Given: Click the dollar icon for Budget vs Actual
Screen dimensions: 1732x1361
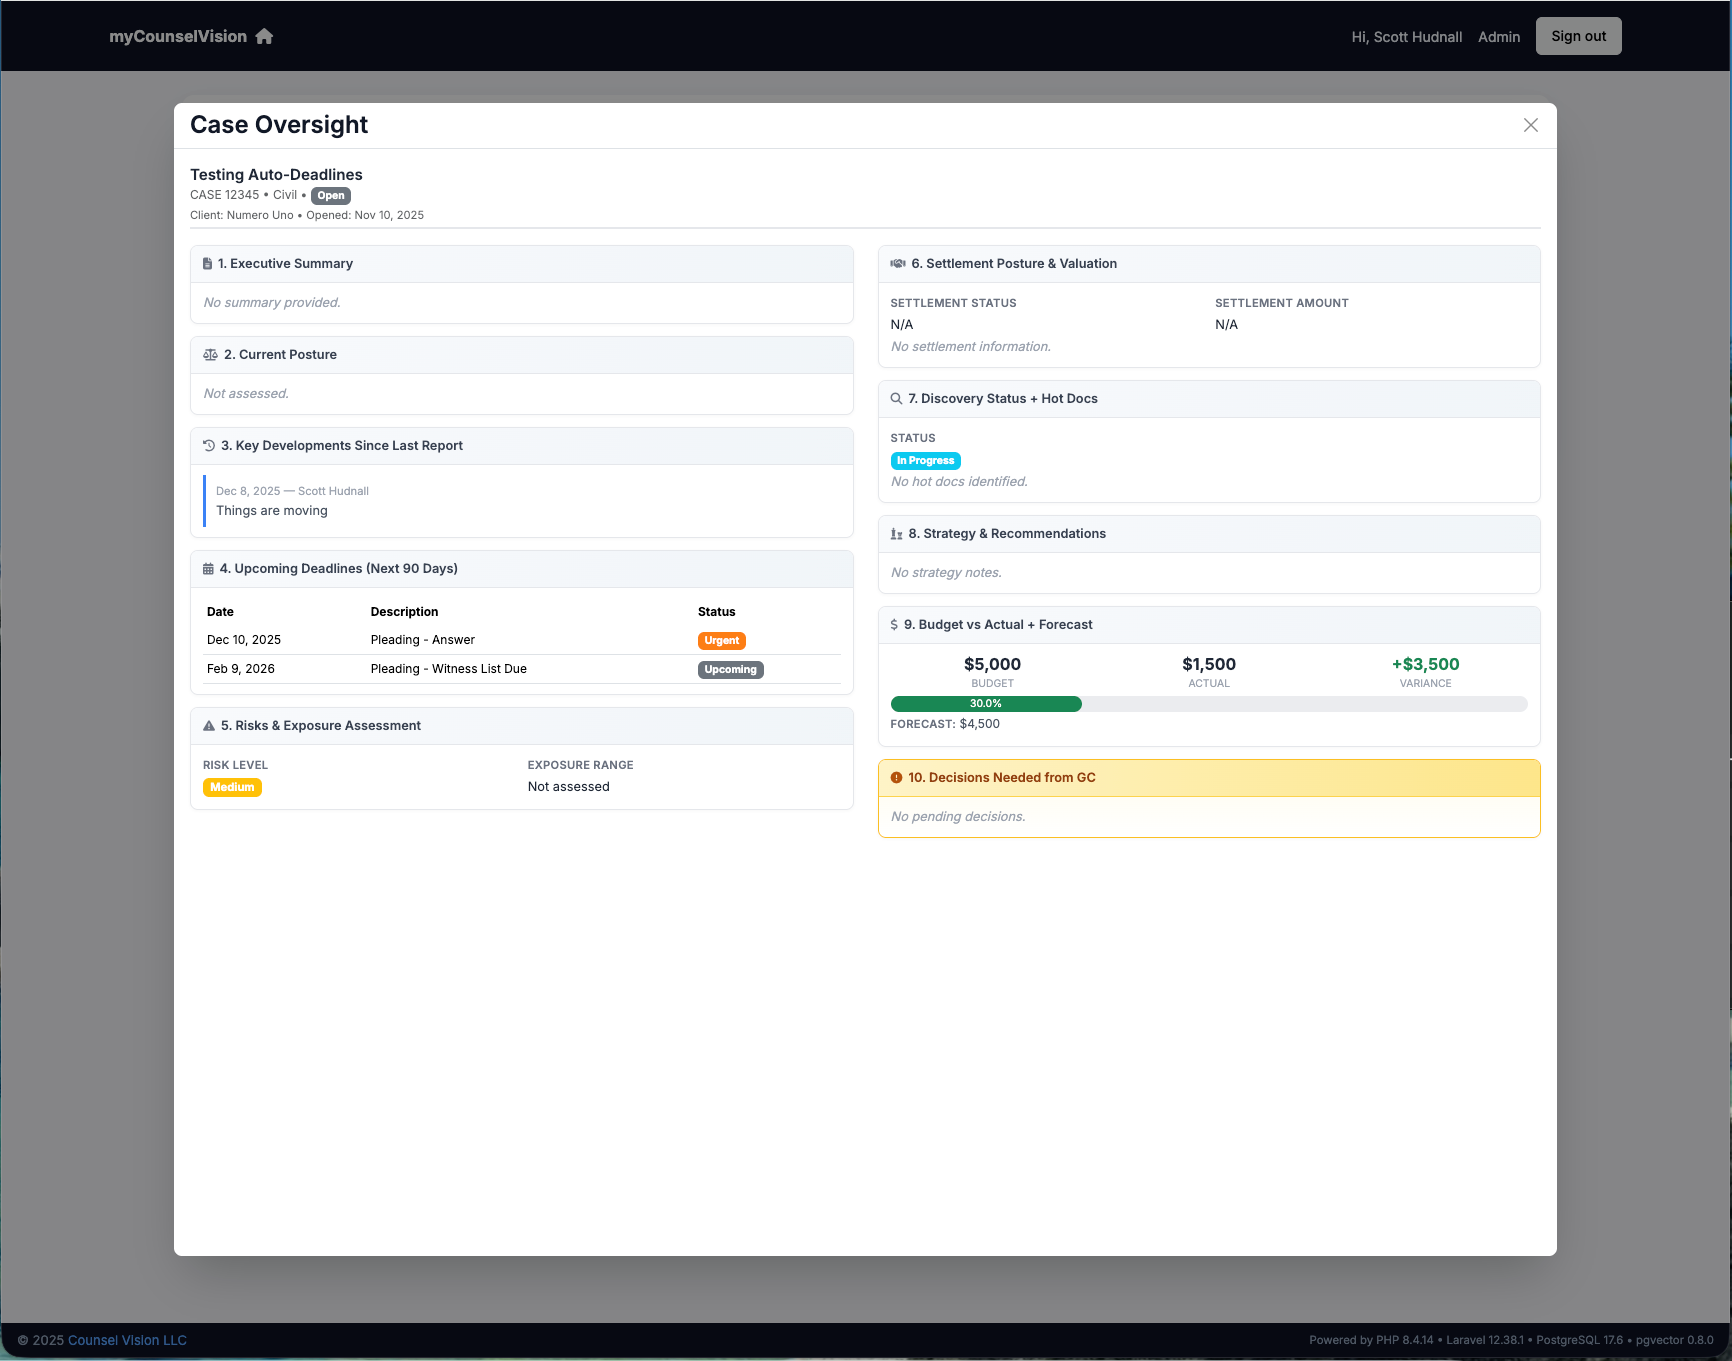Looking at the screenshot, I should (x=894, y=625).
